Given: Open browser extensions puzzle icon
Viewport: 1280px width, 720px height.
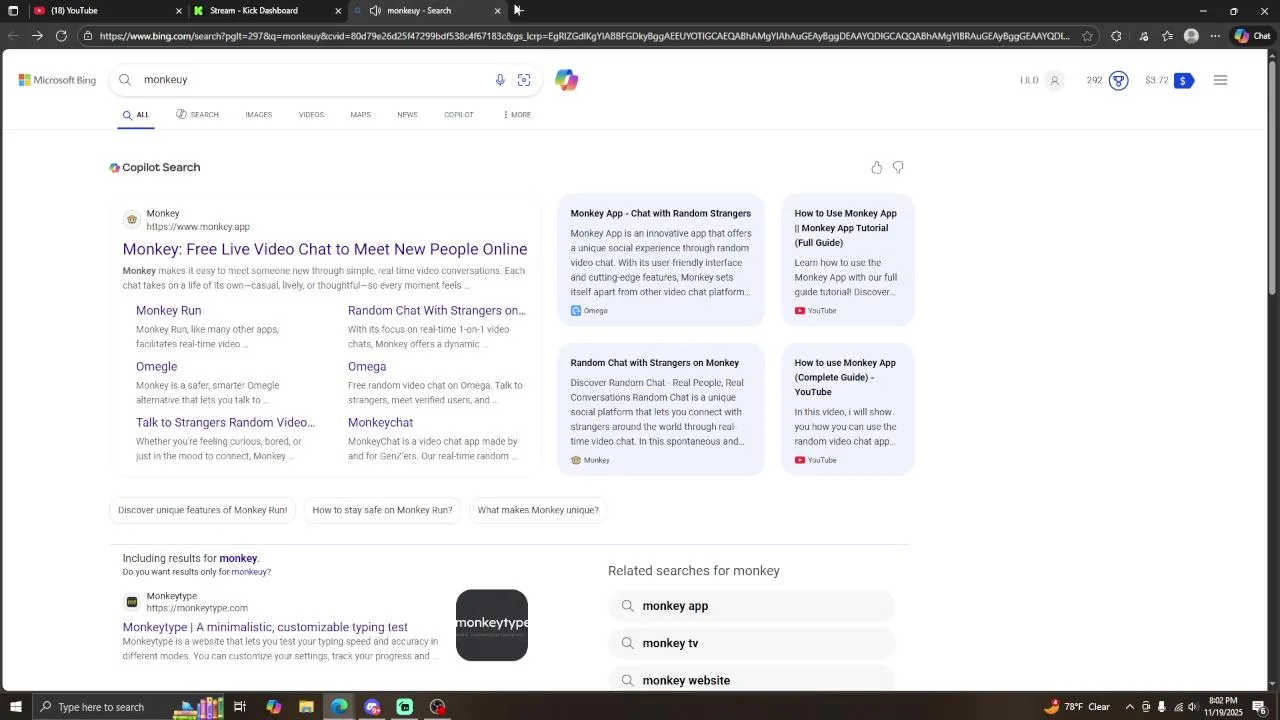Looking at the screenshot, I should (x=1116, y=36).
